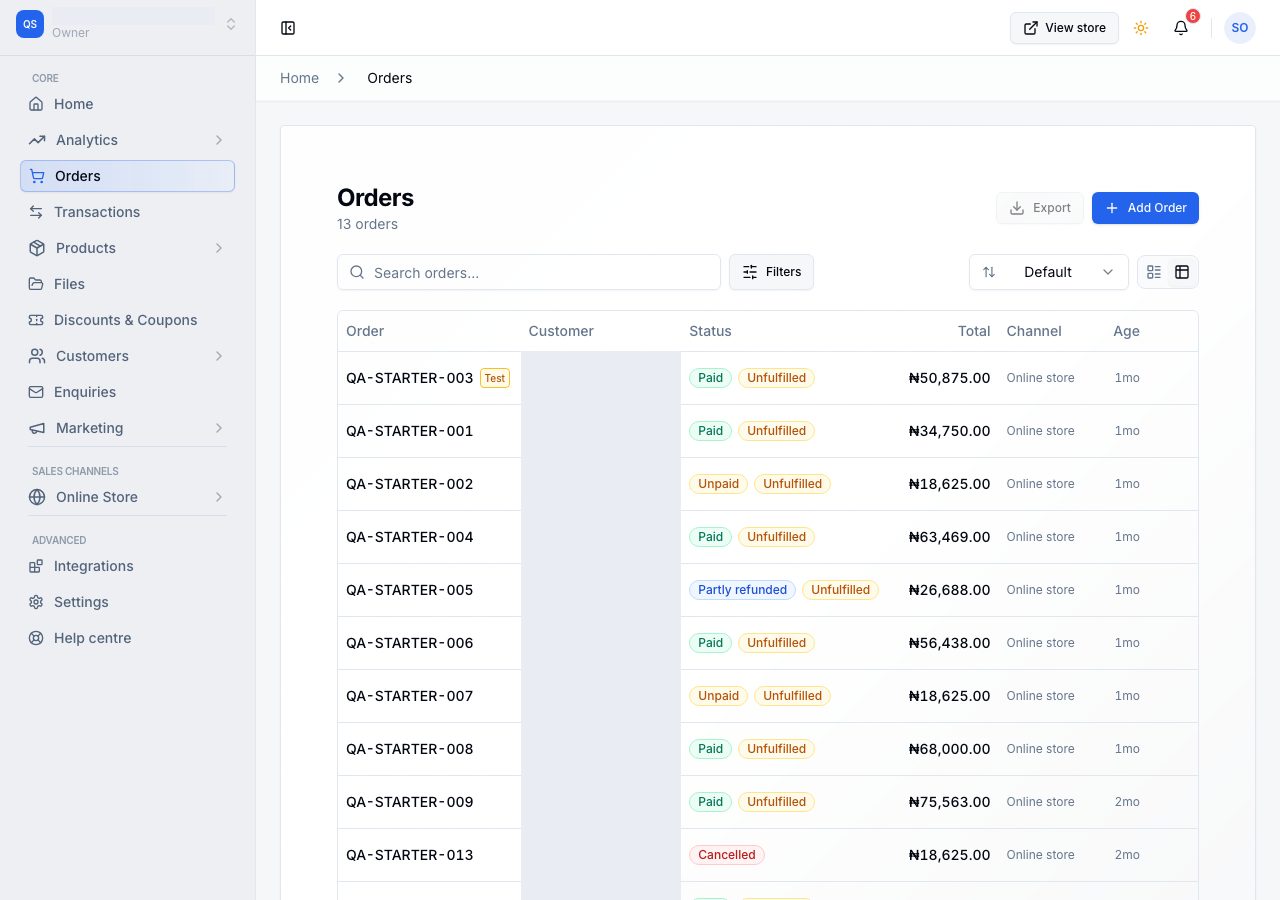
Task: Open notifications bell
Action: coord(1181,28)
